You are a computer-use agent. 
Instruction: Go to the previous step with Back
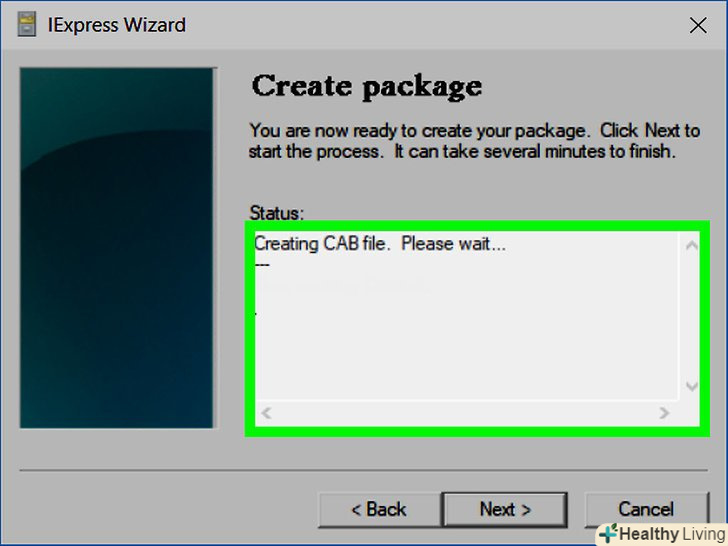pyautogui.click(x=379, y=509)
